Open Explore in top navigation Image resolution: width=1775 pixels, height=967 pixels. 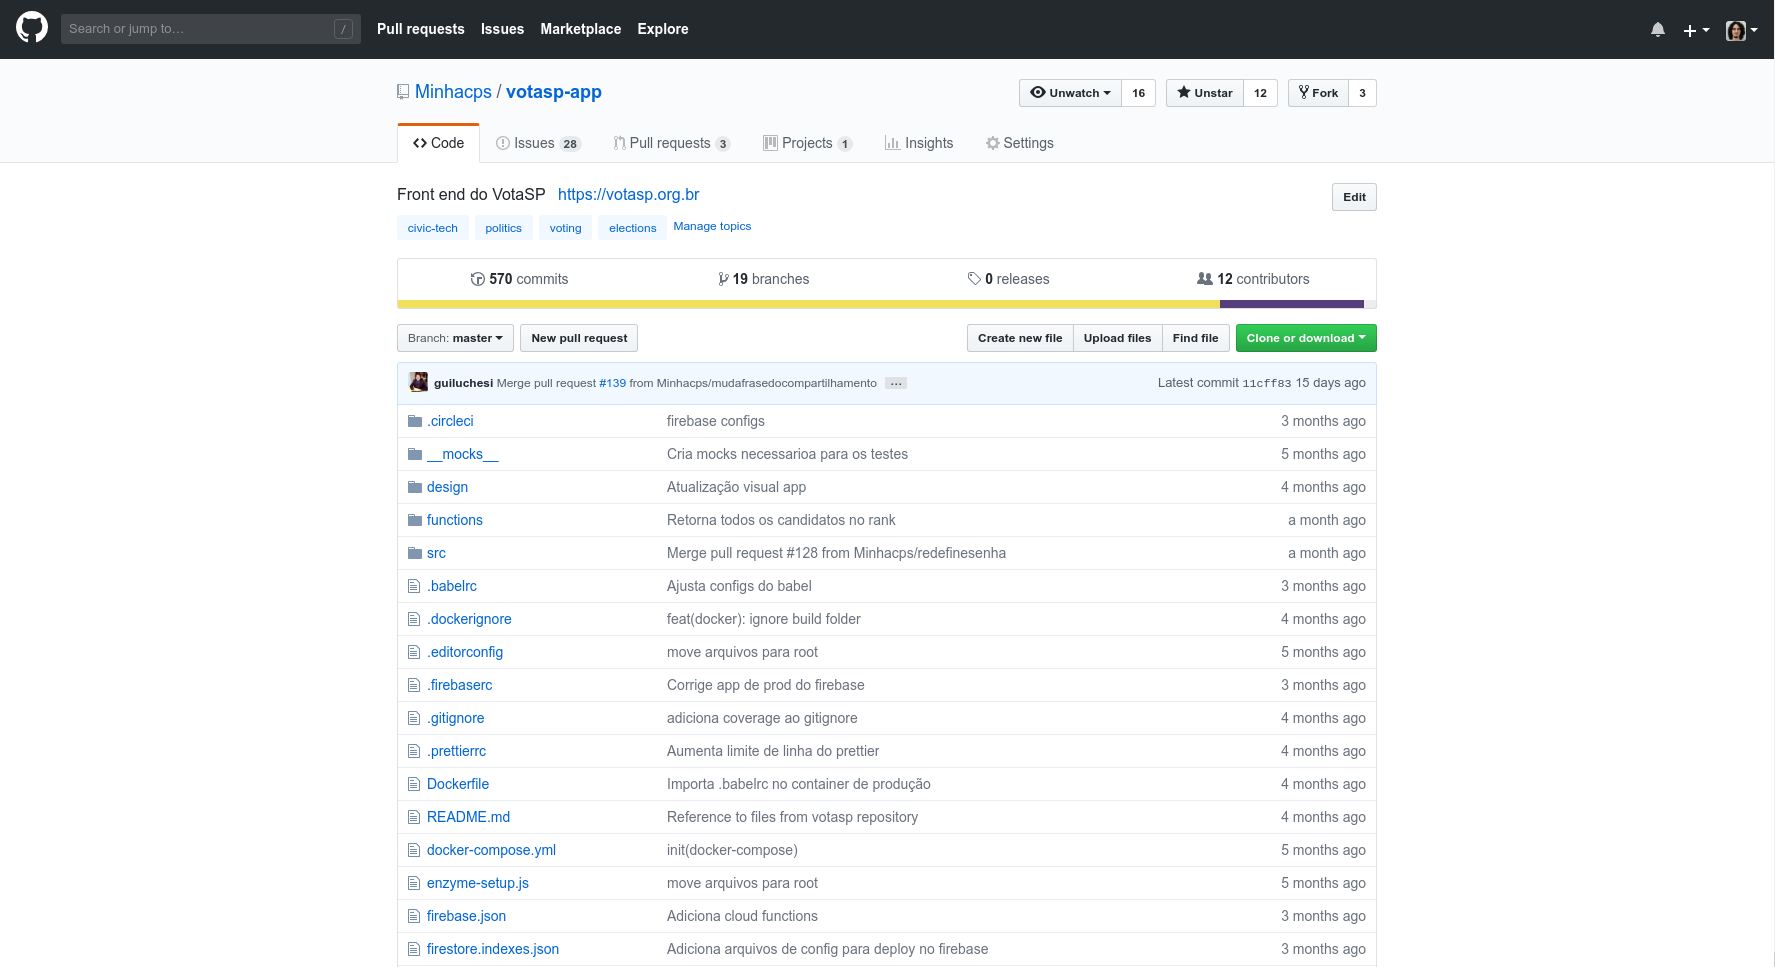point(663,29)
